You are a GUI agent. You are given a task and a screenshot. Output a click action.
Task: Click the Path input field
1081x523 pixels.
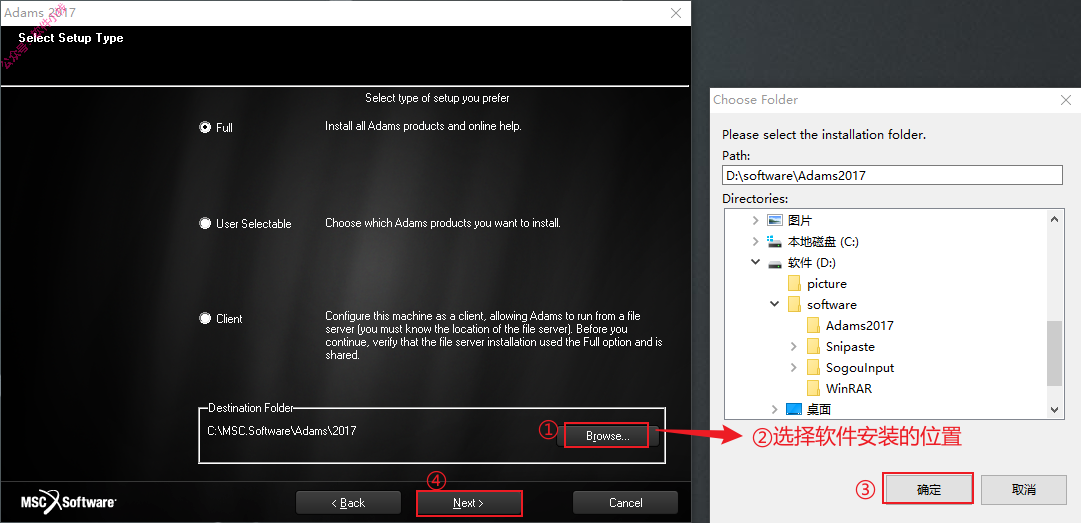892,175
